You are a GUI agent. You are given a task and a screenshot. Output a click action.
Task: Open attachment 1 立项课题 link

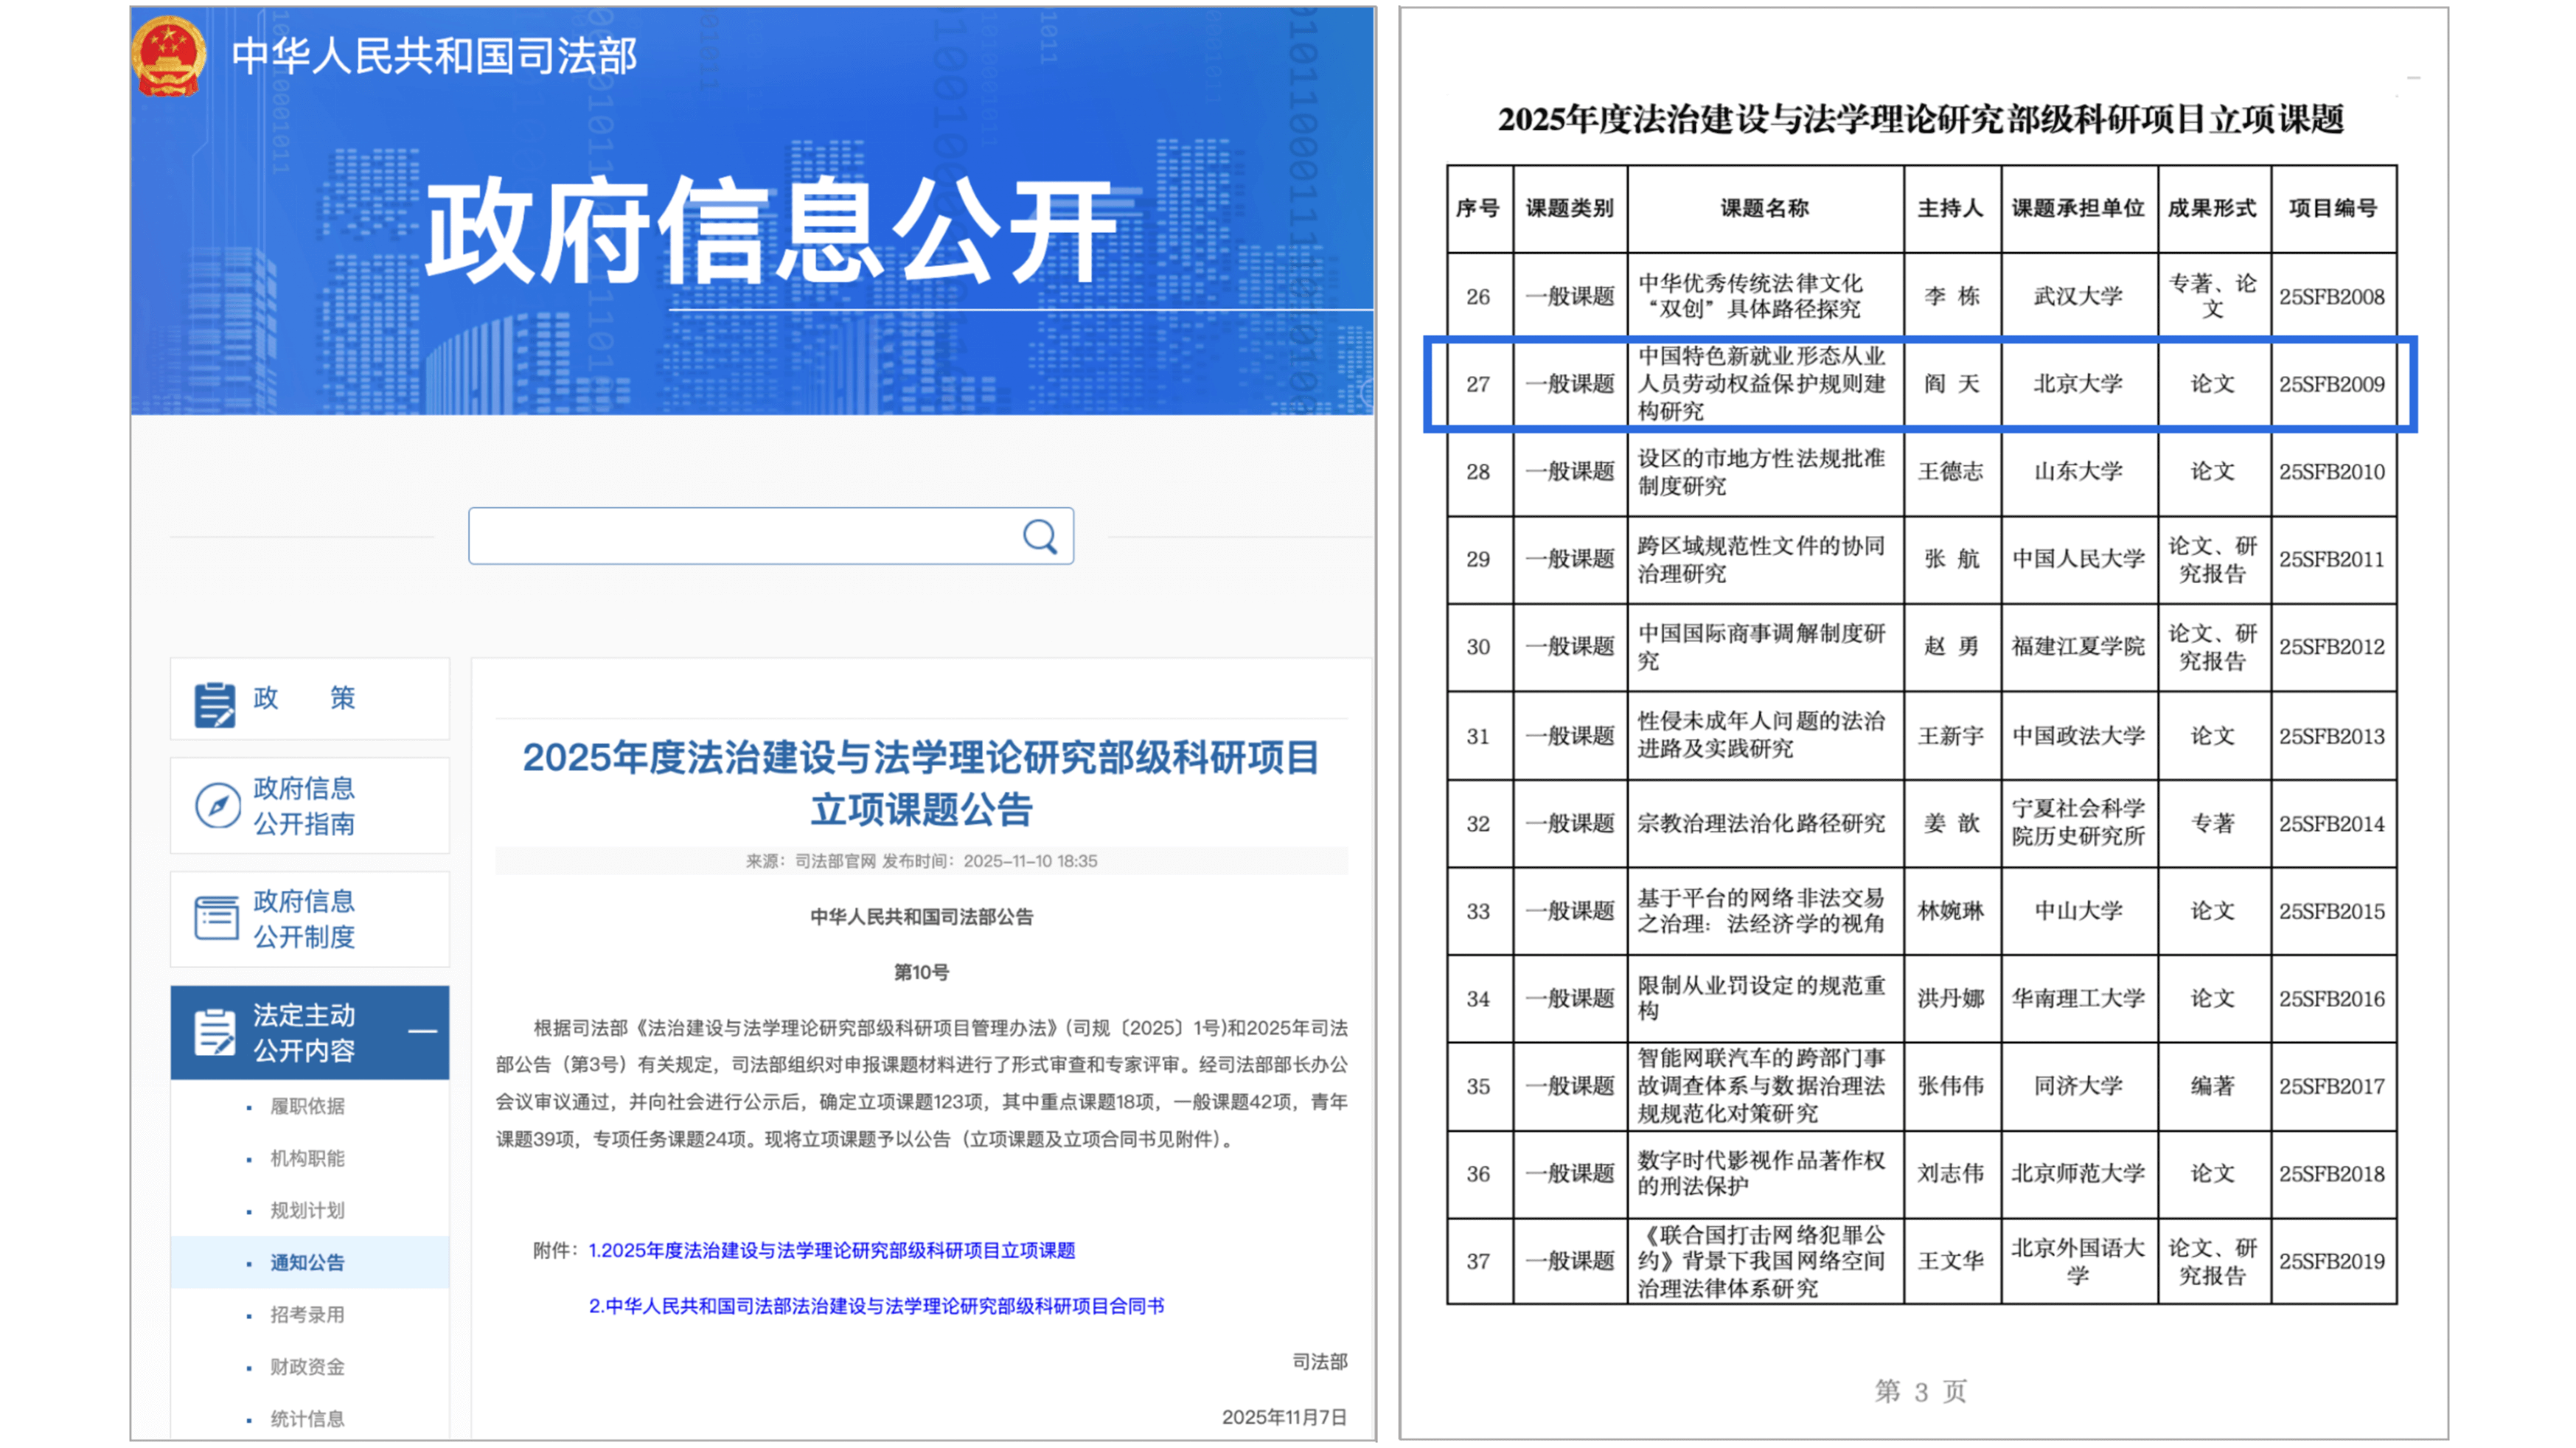click(x=831, y=1250)
